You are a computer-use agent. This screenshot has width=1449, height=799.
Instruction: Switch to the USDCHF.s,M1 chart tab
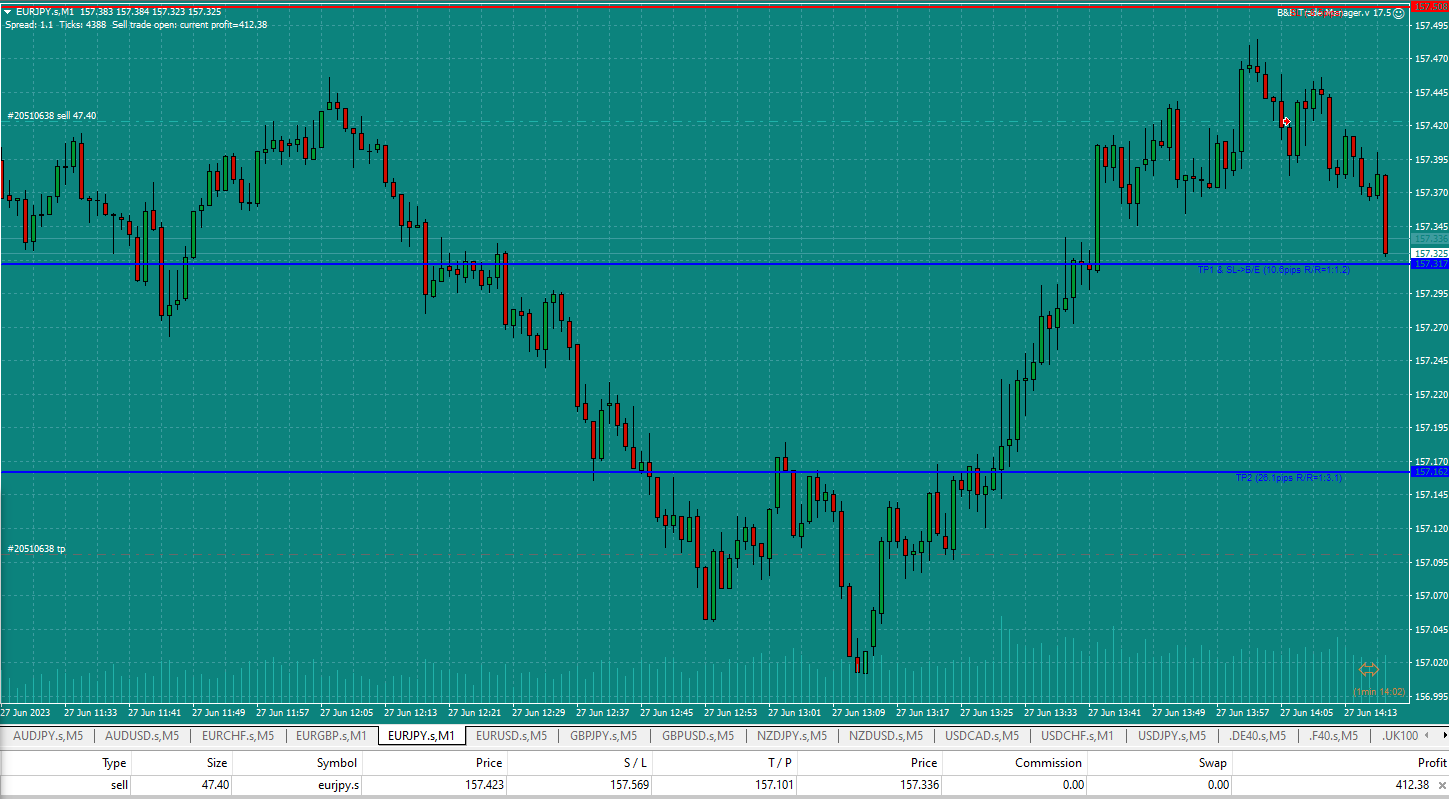tap(1078, 736)
